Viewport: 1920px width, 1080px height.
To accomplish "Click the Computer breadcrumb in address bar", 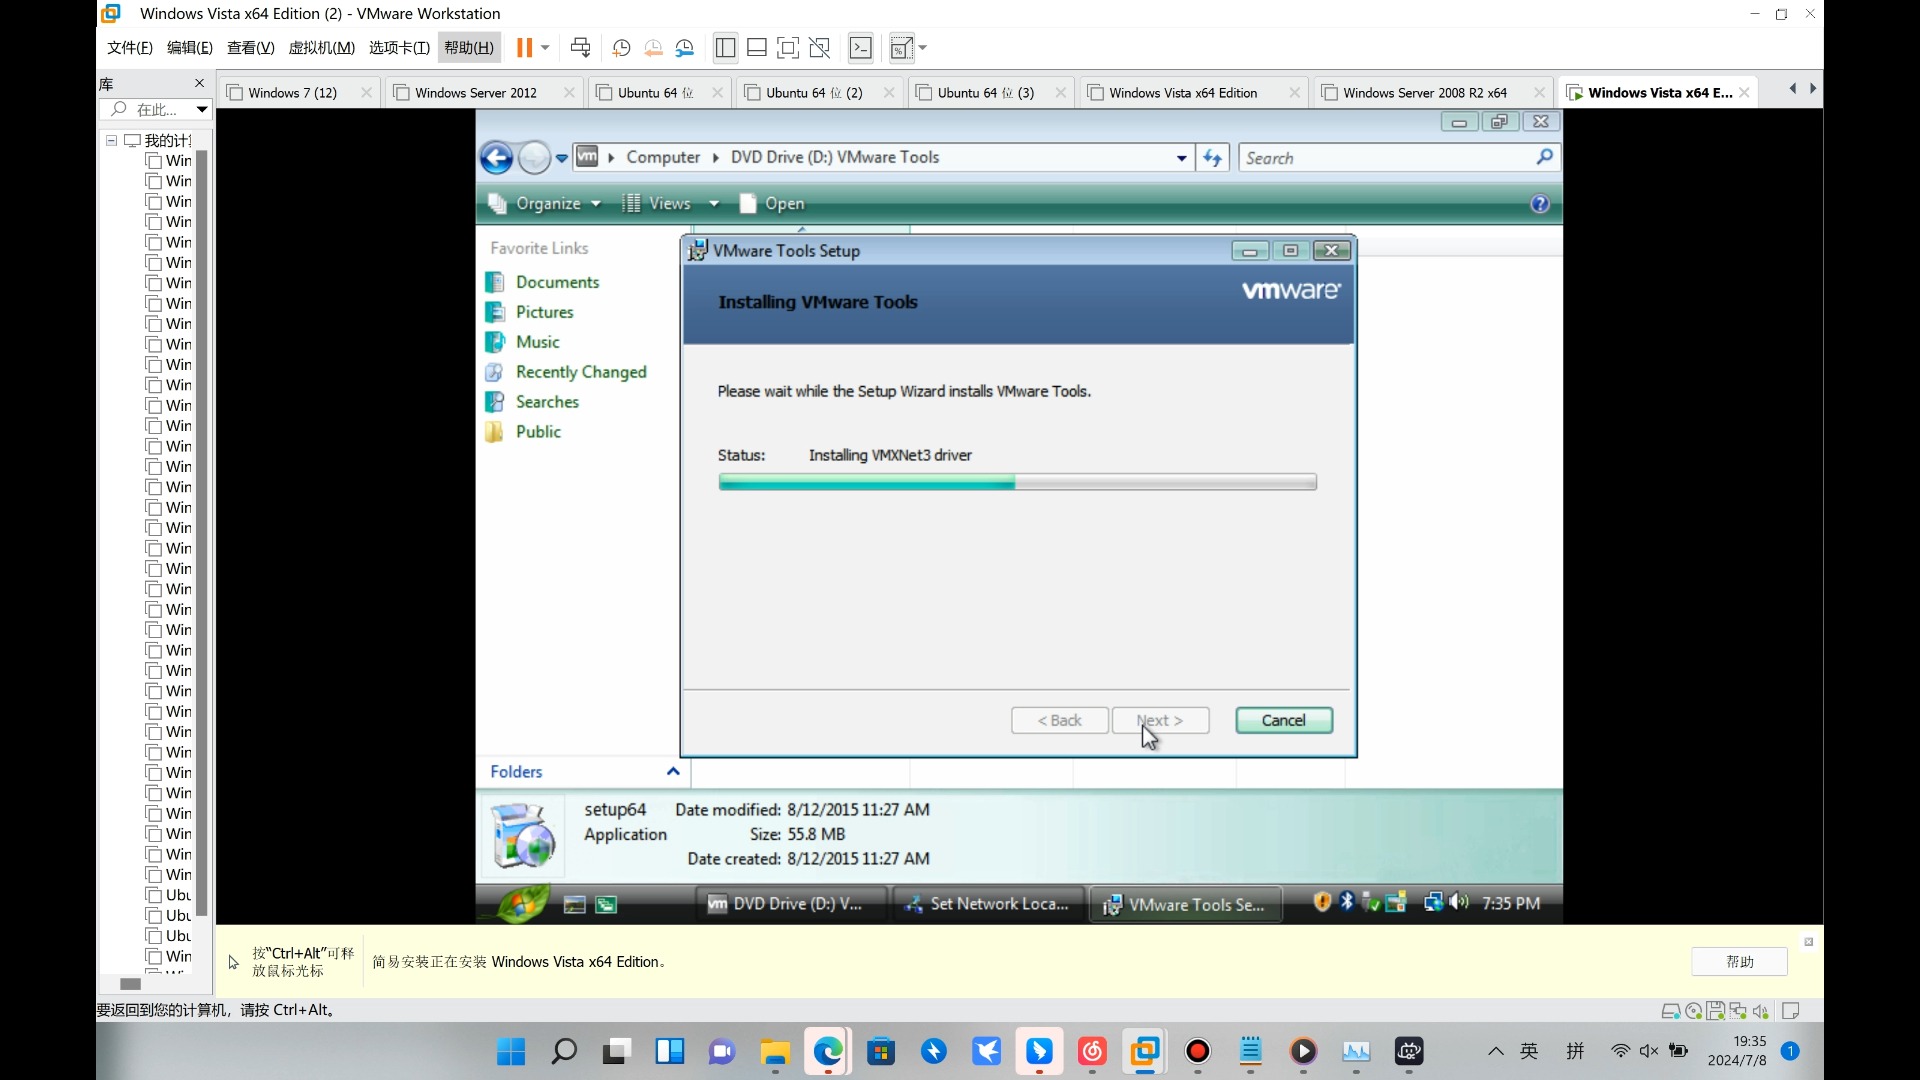I will coord(663,157).
